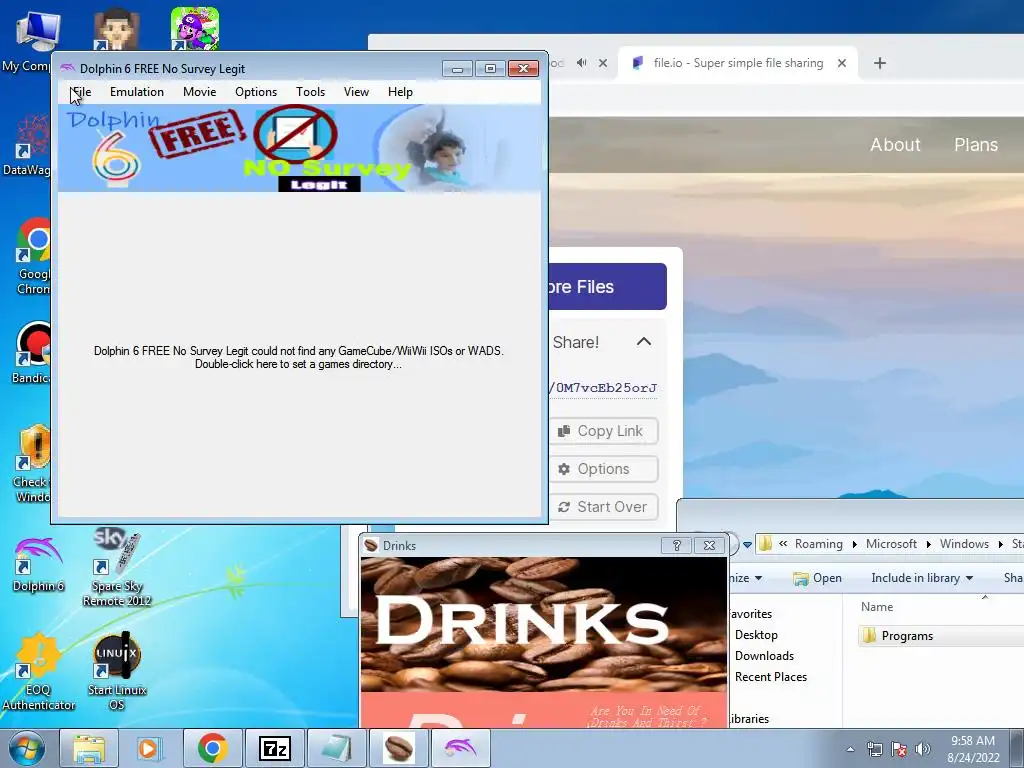Open the Movie menu in Dolphin
The height and width of the screenshot is (768, 1024).
[199, 92]
